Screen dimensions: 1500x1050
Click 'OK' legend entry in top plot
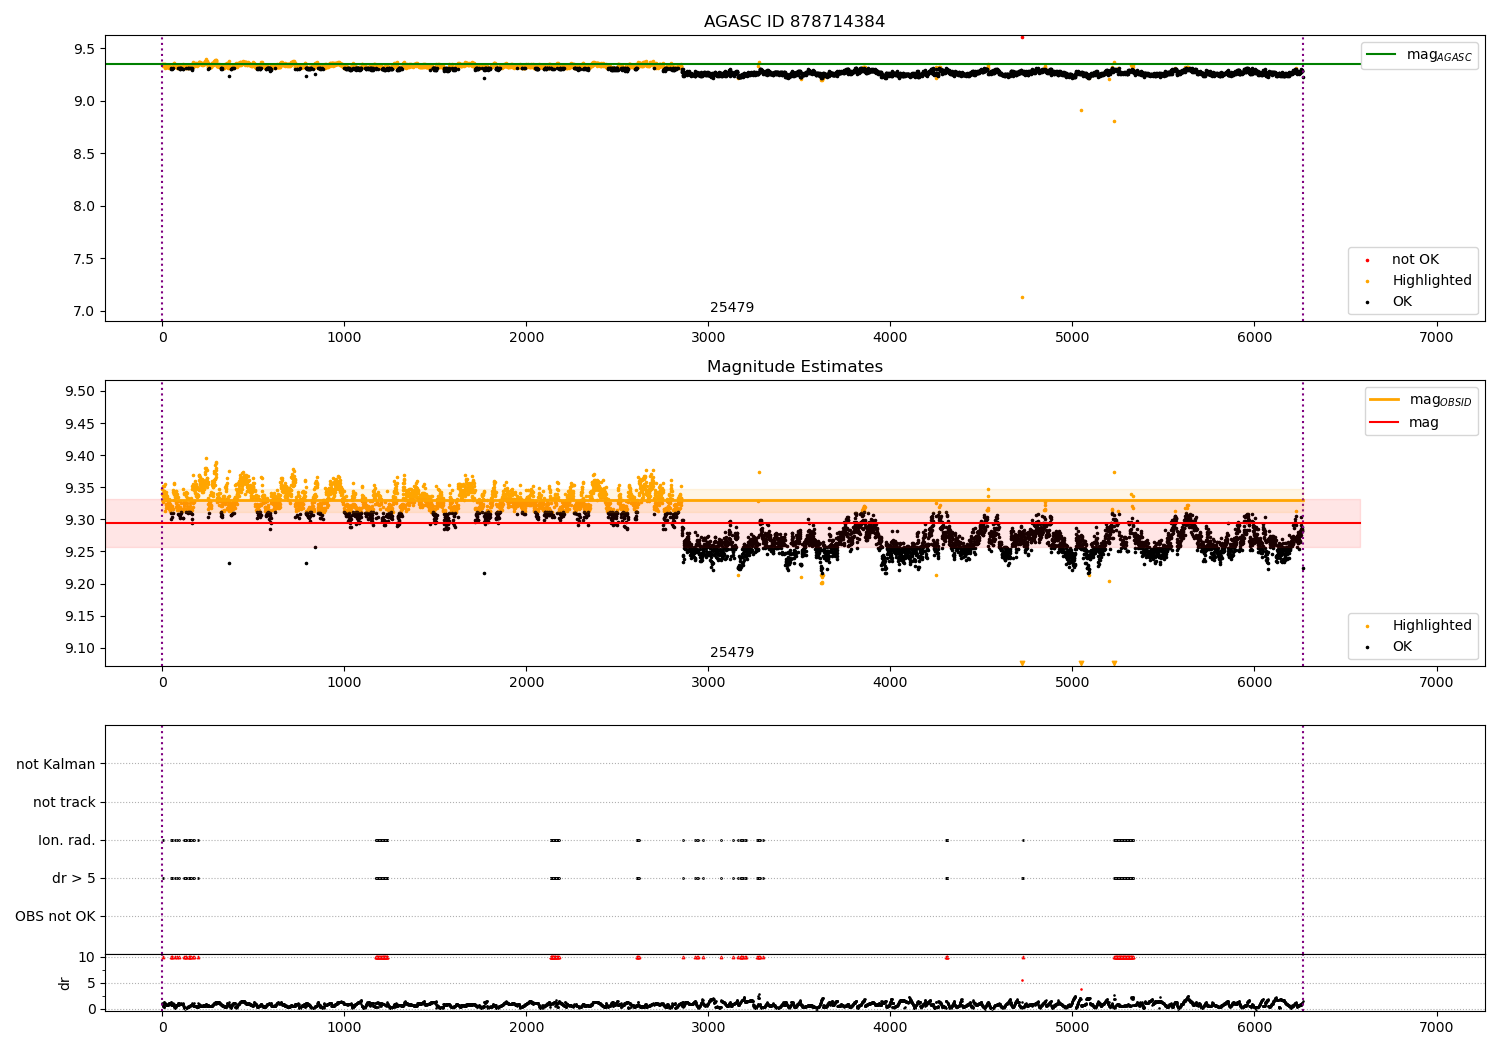coord(1402,301)
